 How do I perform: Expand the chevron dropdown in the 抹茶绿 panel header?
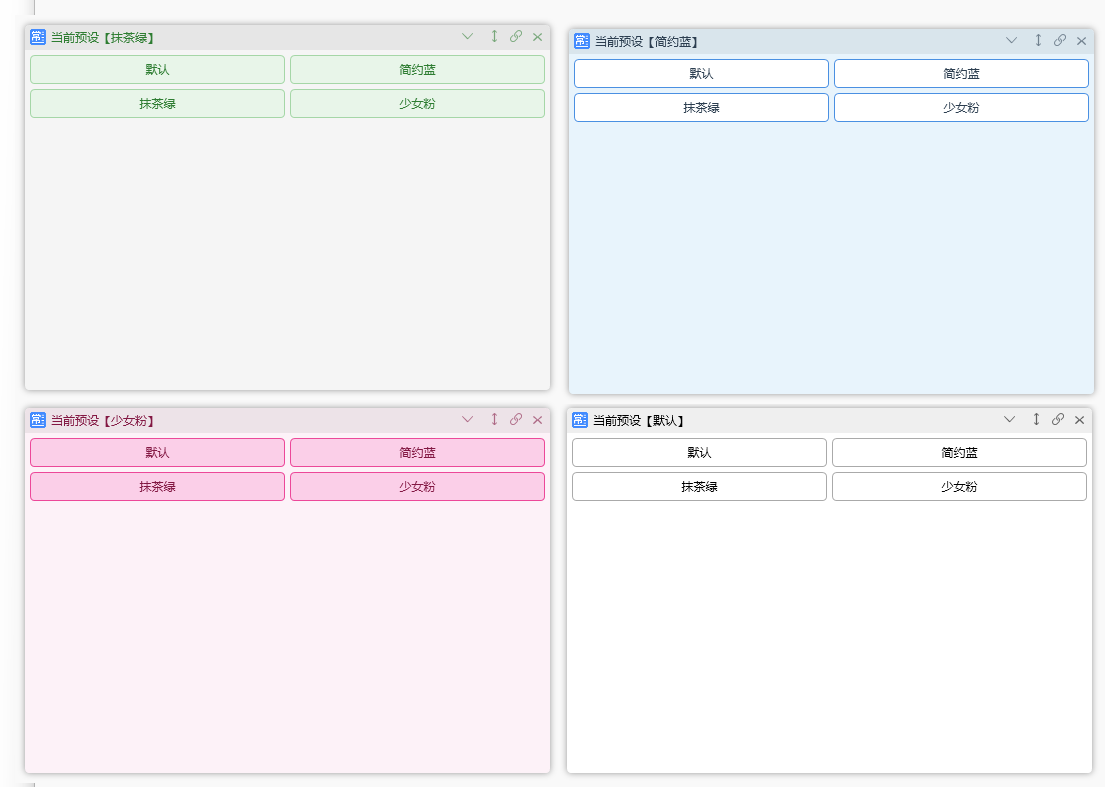tap(467, 37)
